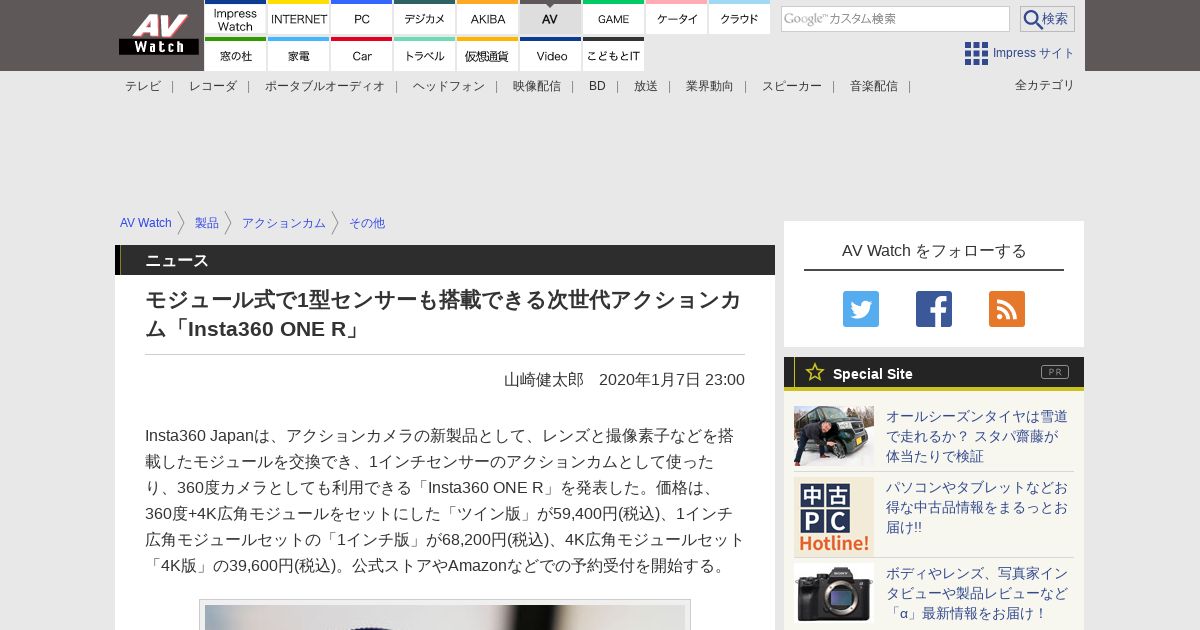Click the AV Watch logo
Image resolution: width=1200 pixels, height=630 pixels.
click(159, 34)
